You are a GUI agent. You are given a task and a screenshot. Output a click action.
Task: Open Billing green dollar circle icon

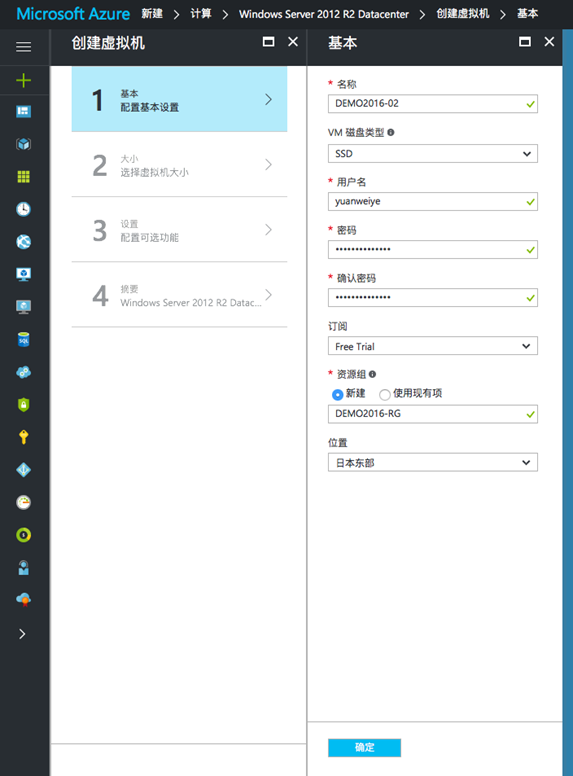click(23, 535)
